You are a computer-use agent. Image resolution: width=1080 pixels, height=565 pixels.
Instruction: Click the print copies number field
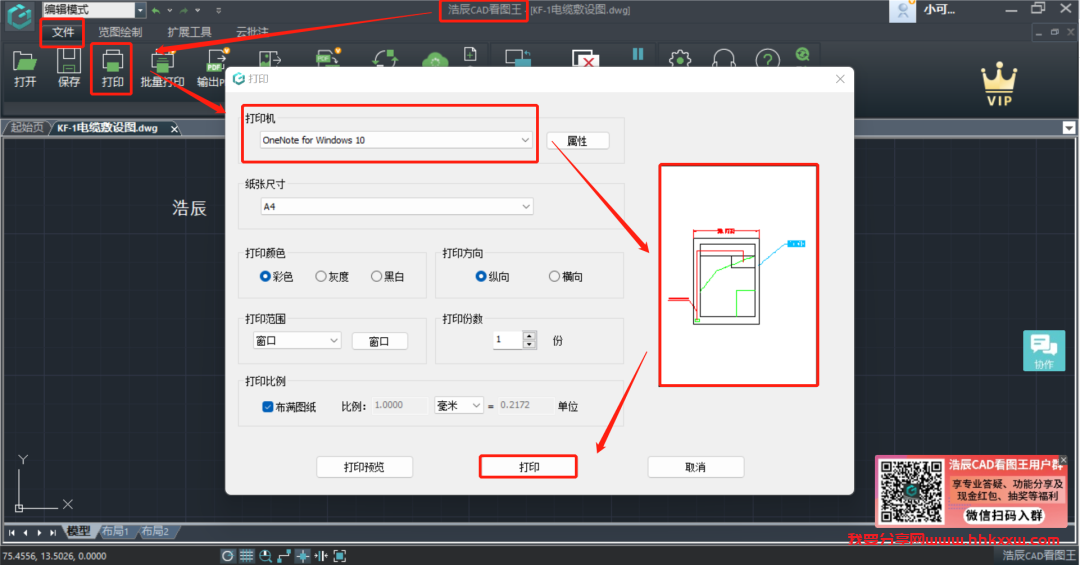click(508, 340)
